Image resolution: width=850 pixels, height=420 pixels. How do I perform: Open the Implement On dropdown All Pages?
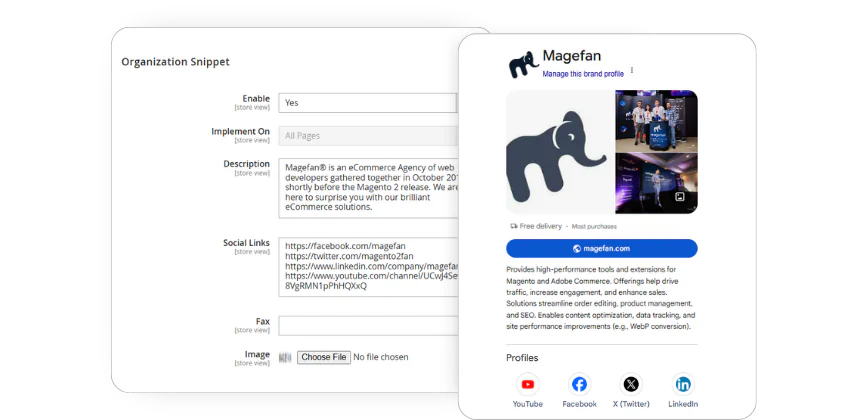click(368, 135)
